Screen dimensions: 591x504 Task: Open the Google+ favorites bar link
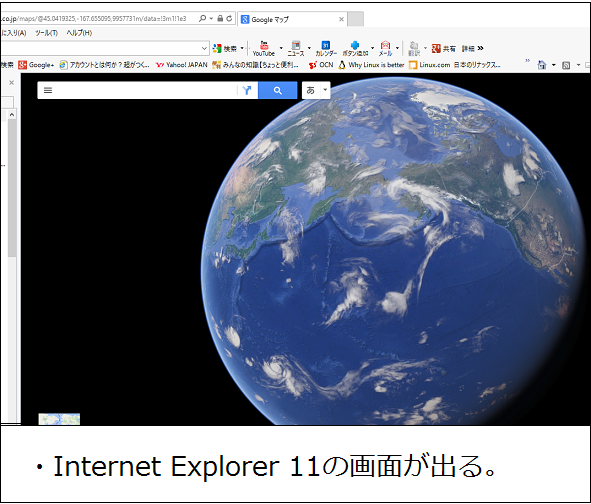coord(36,65)
